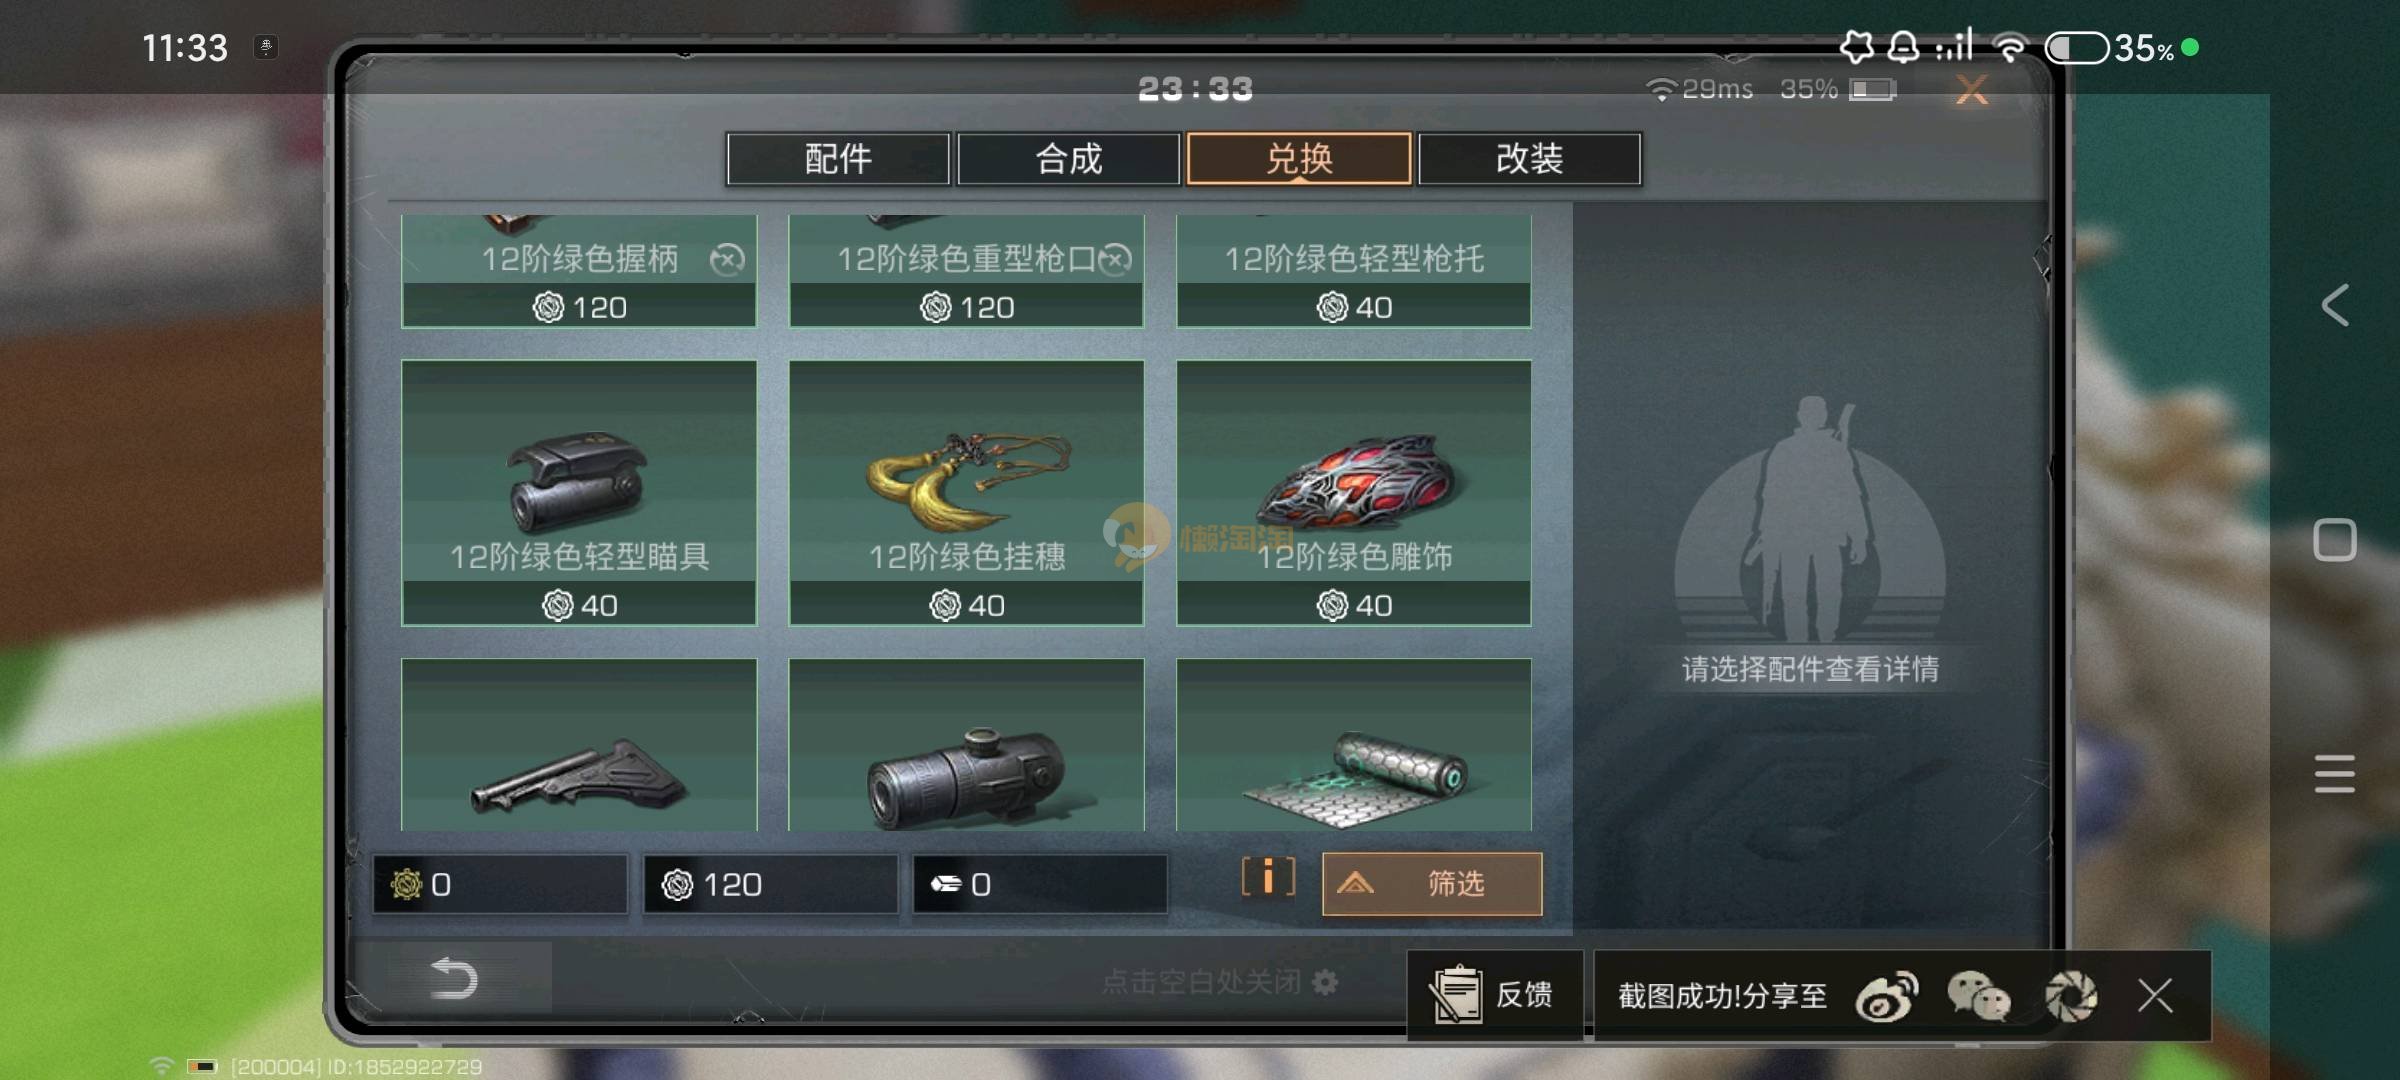Click the 反馈 feedback button
The image size is (2400, 1080).
pos(1494,995)
